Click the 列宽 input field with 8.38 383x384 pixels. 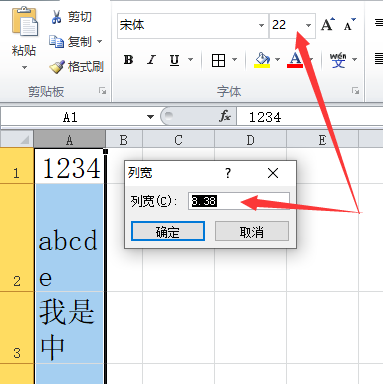coord(239,201)
